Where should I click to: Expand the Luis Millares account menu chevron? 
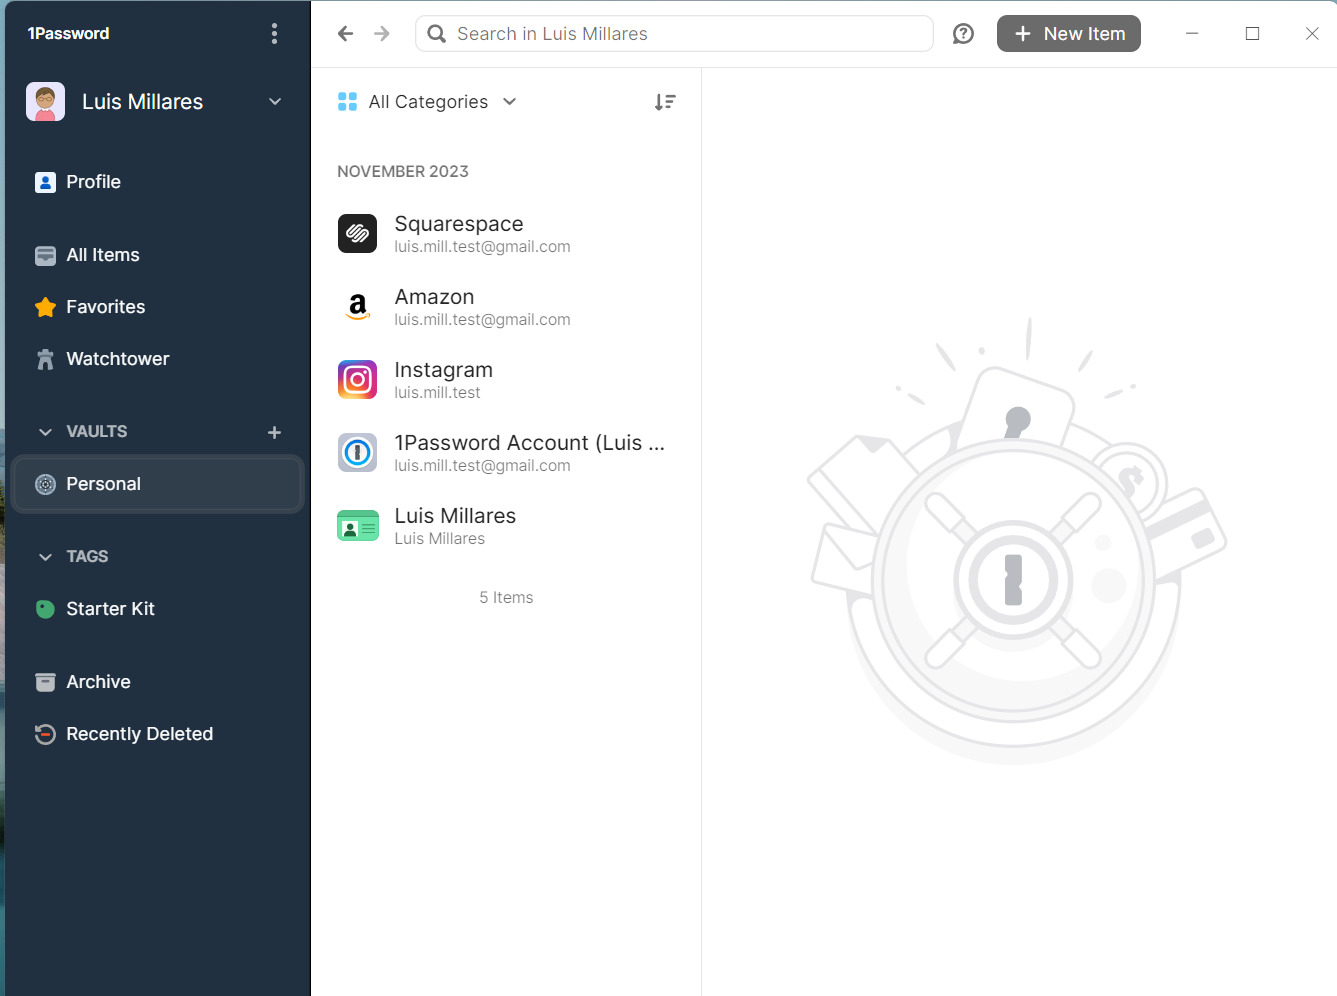[x=274, y=101]
